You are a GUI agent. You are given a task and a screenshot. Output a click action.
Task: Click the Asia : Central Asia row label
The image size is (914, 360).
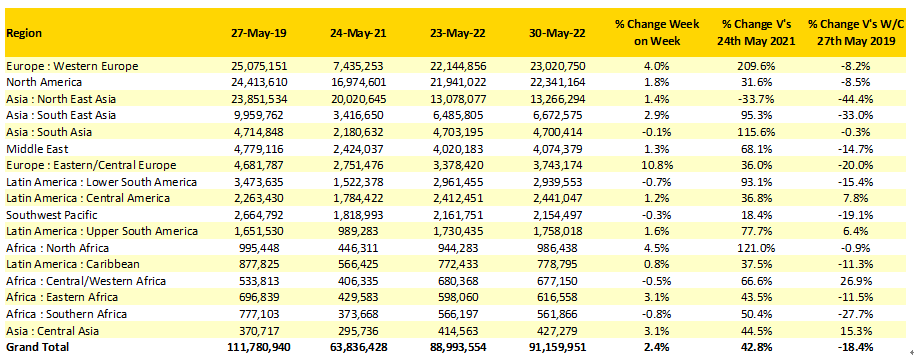click(53, 331)
